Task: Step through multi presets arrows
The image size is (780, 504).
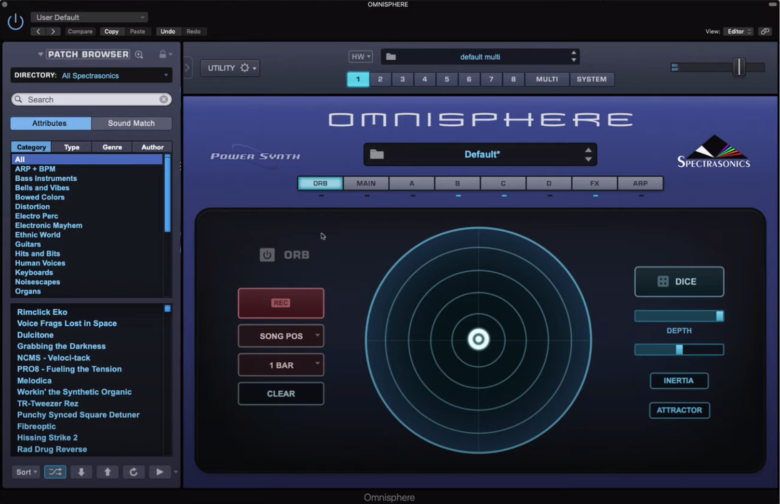Action: coord(574,56)
